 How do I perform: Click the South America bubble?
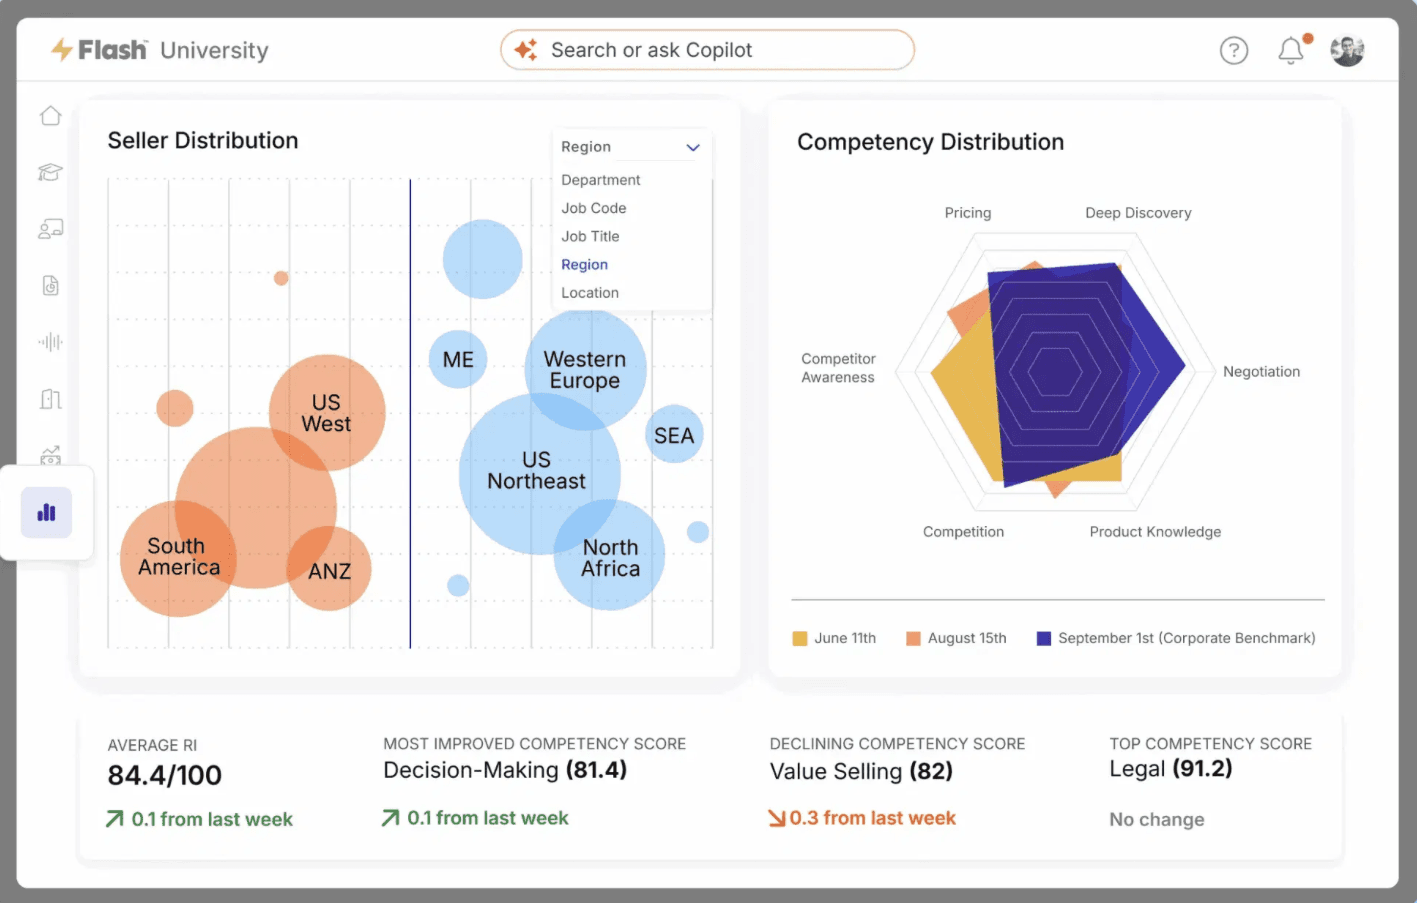tap(178, 558)
